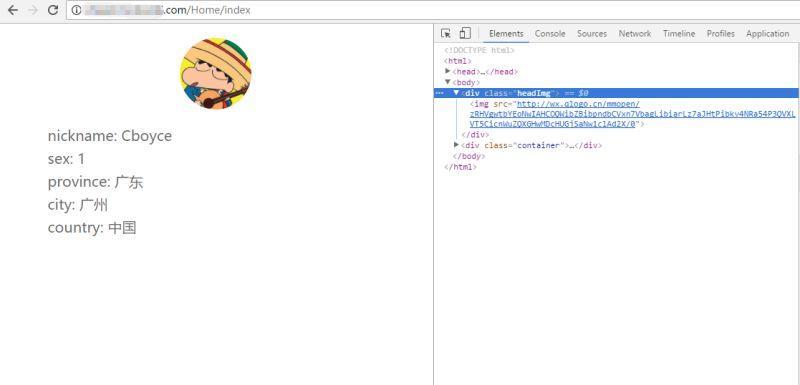Activate the inspect element picker tool
Image resolution: width=800 pixels, height=385 pixels.
[446, 34]
